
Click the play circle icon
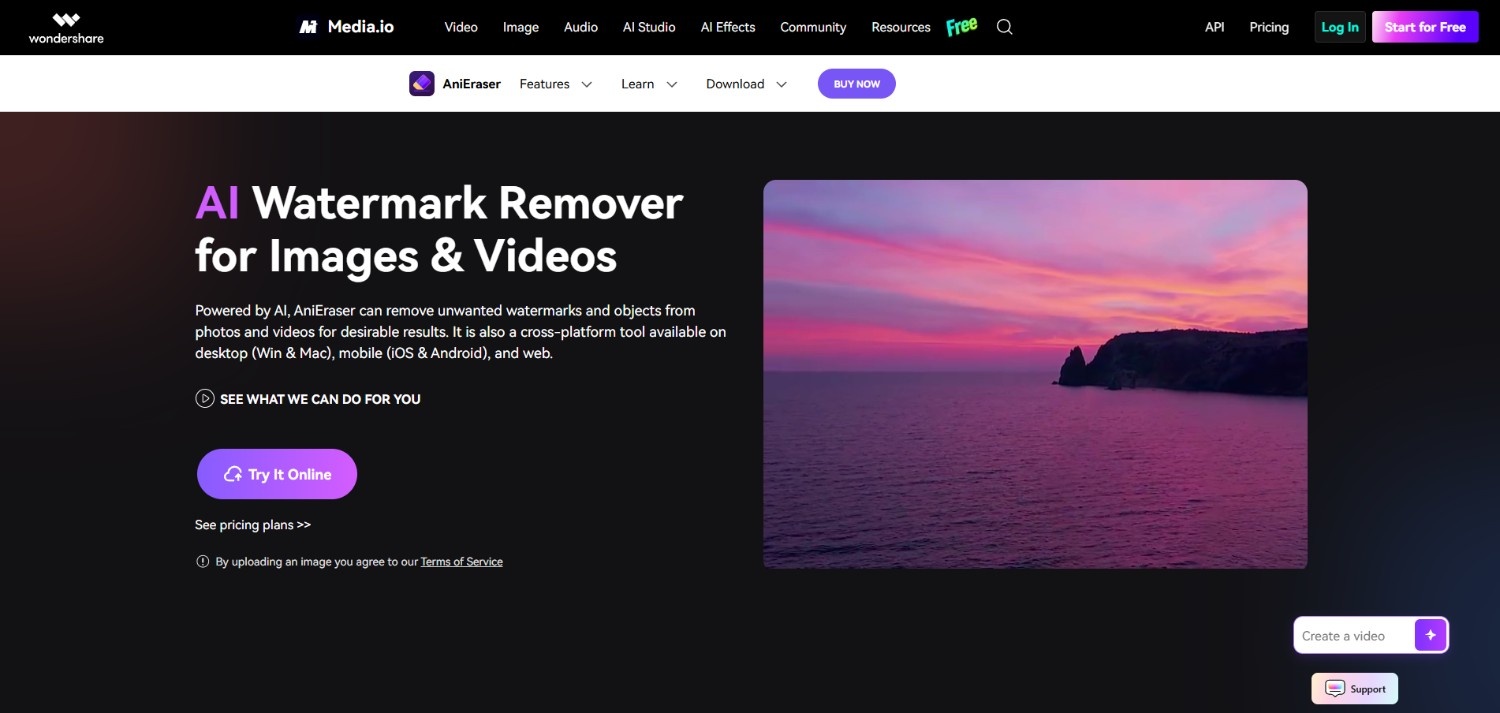pyautogui.click(x=205, y=399)
